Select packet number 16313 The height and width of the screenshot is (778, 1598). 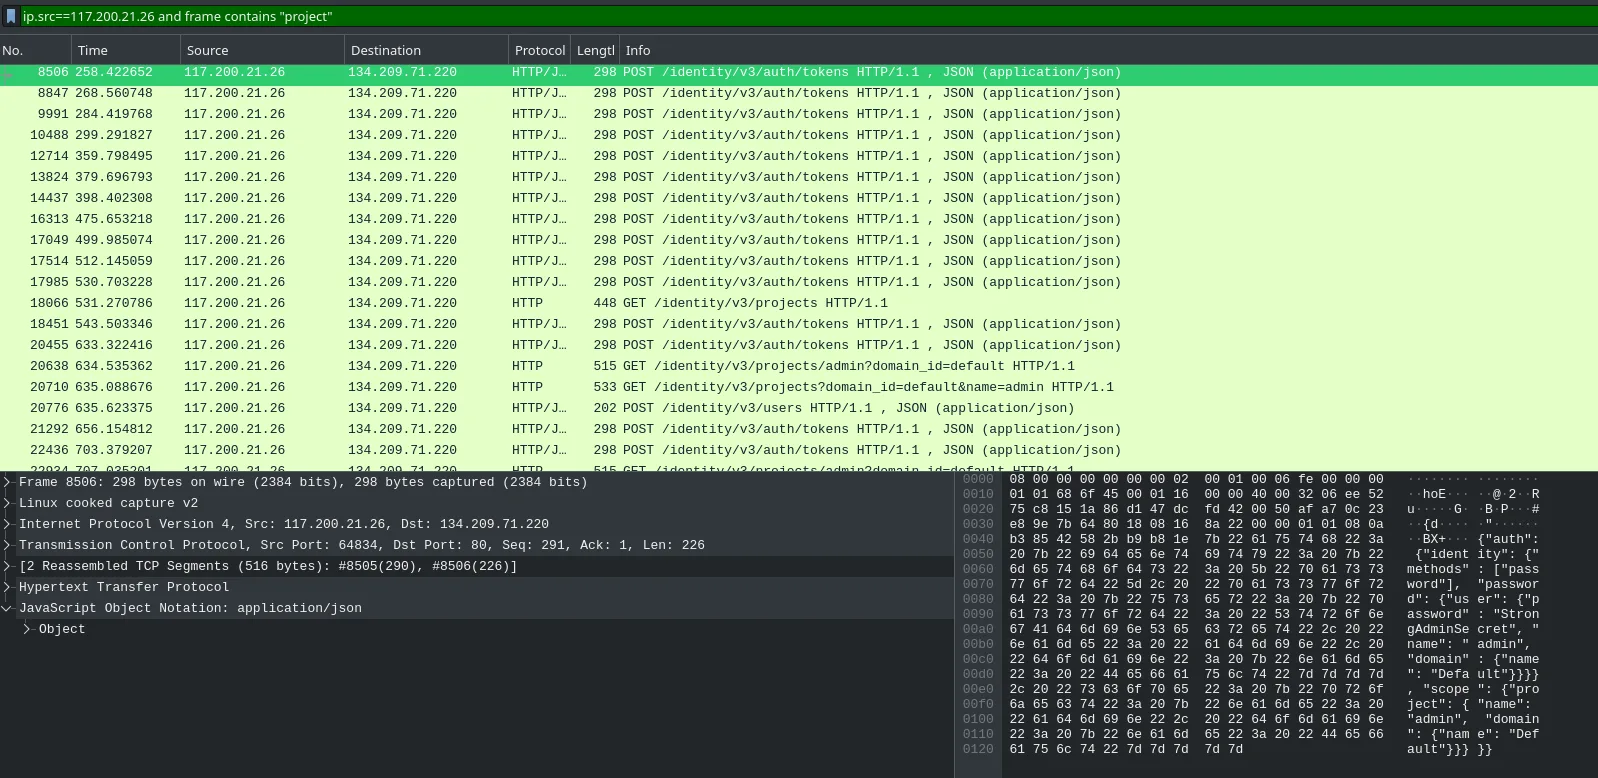pyautogui.click(x=799, y=219)
